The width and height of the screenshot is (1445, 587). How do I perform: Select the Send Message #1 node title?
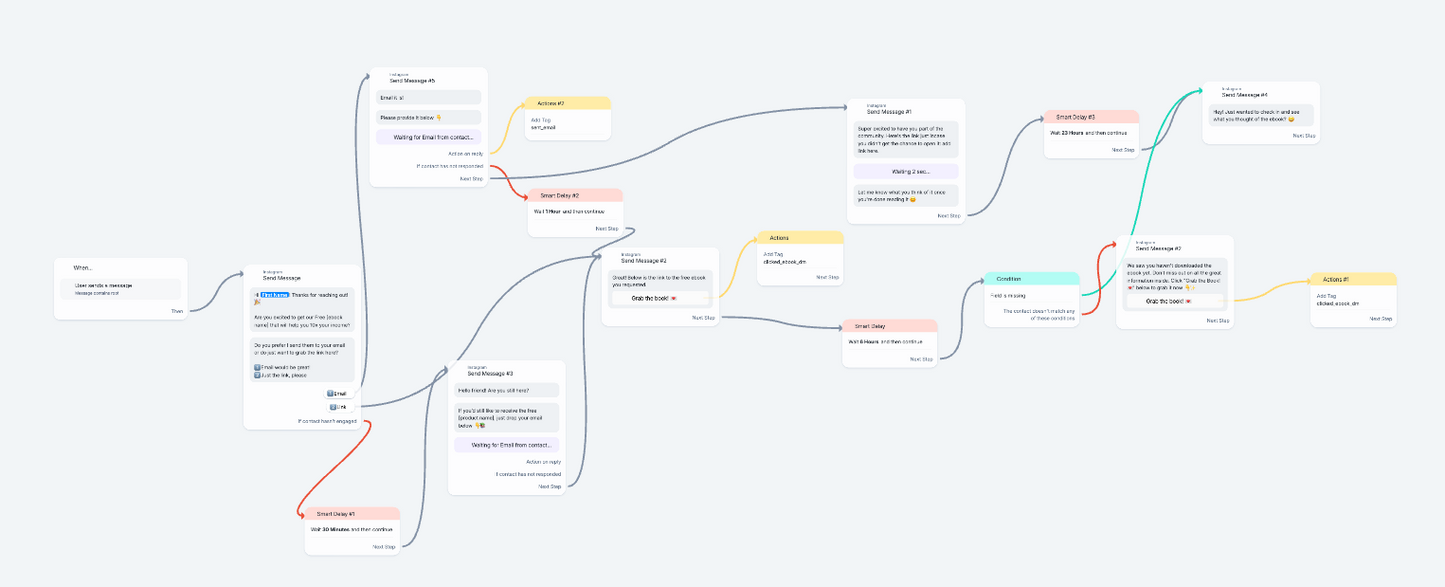tap(889, 112)
